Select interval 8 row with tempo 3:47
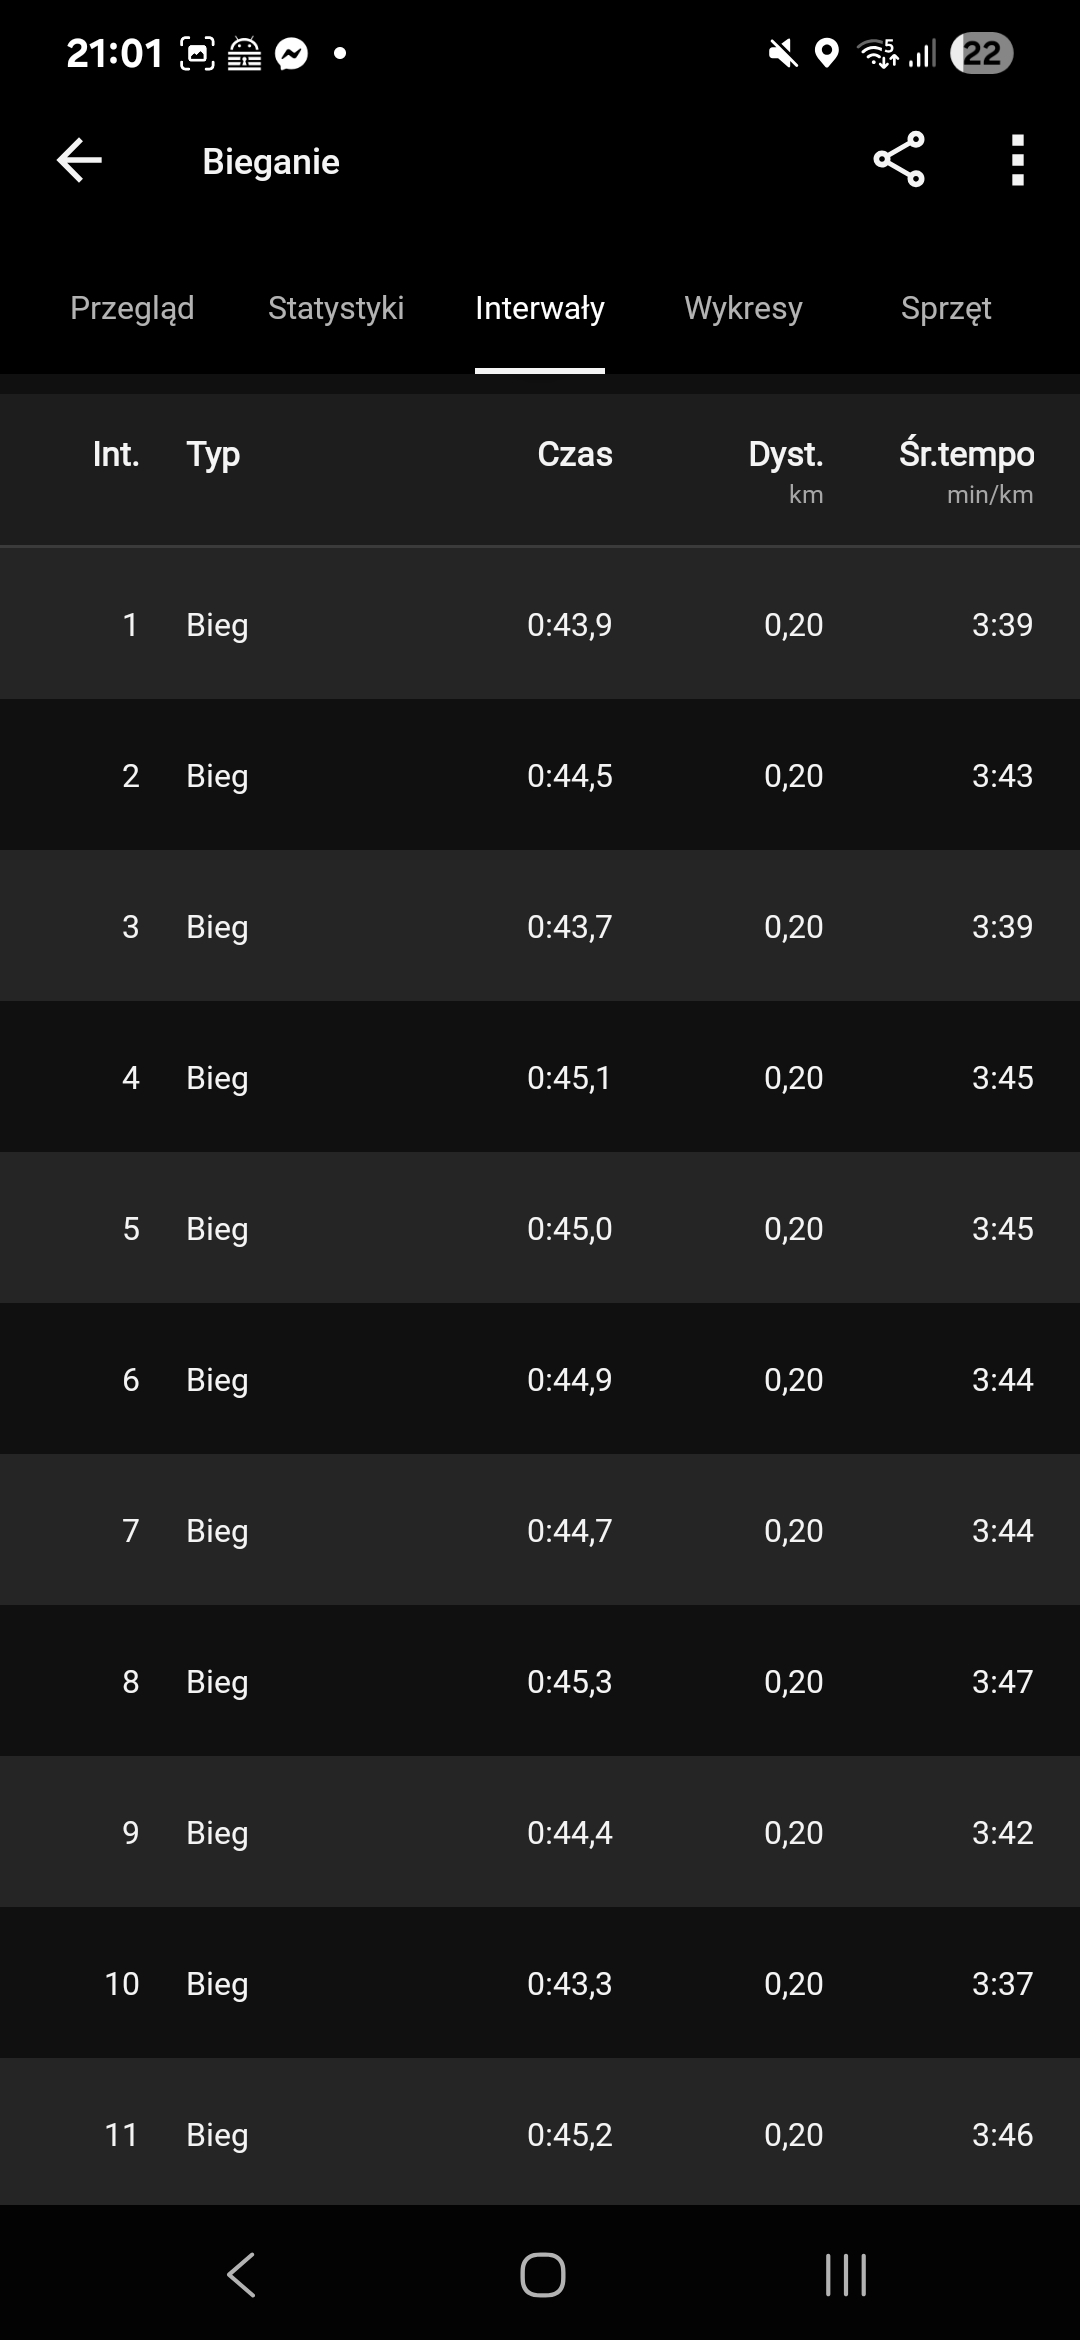The image size is (1080, 2340). tap(540, 1682)
